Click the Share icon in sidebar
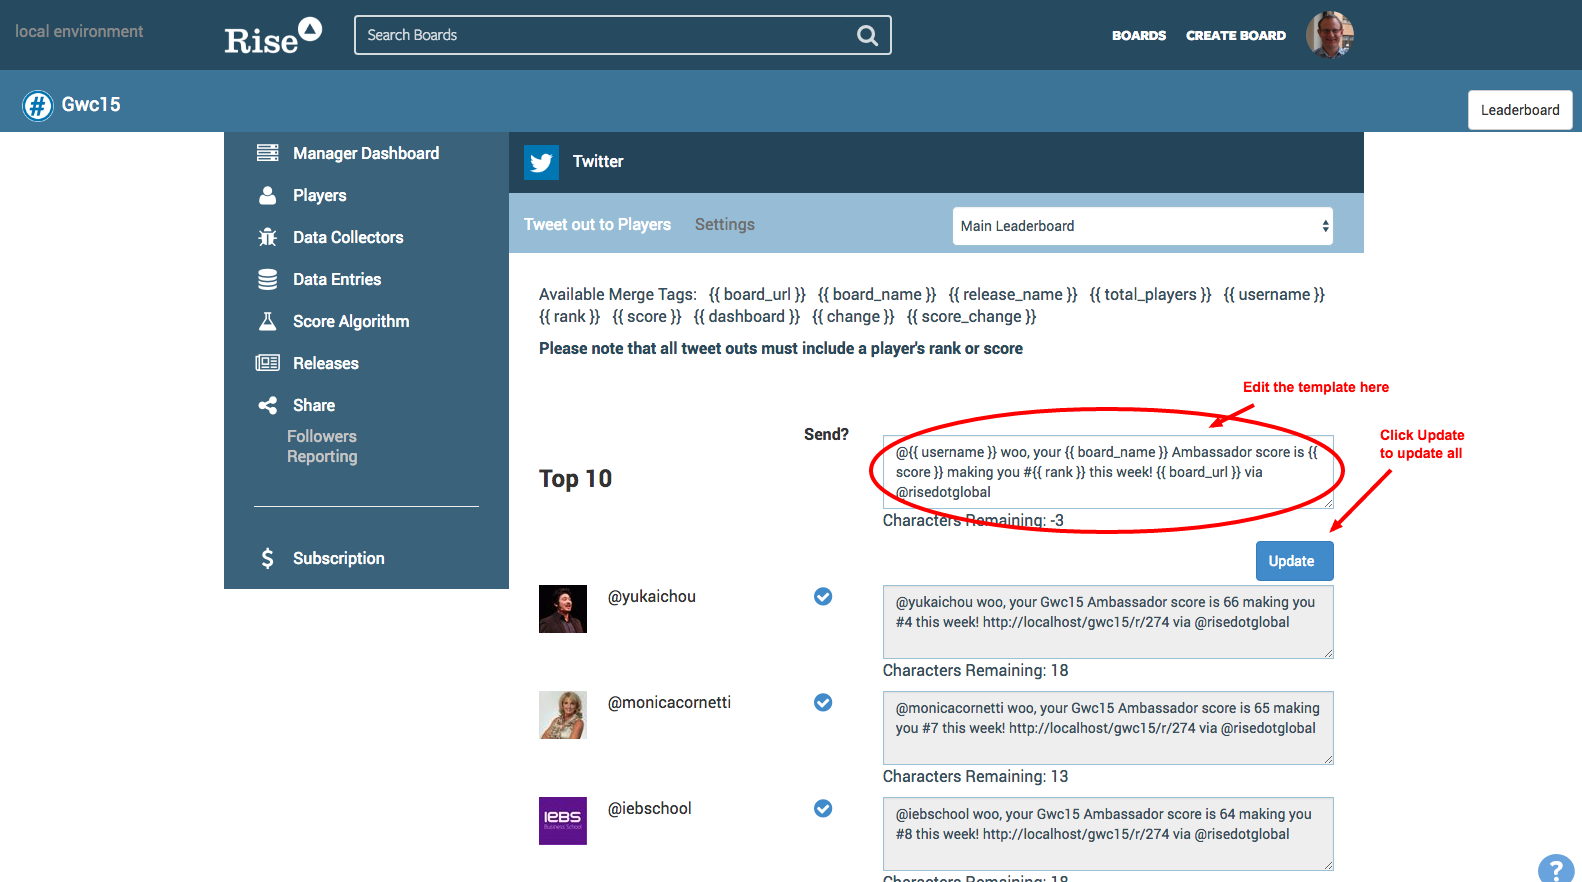This screenshot has height=882, width=1582. tap(267, 405)
